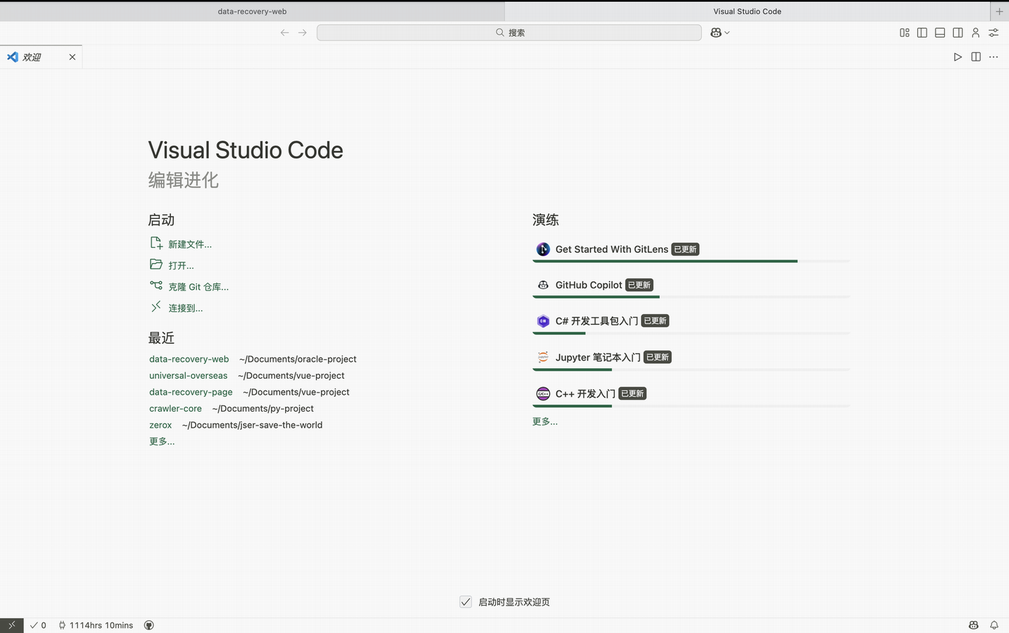The height and width of the screenshot is (633, 1009).
Task: Click the new file icon beside 新建文件
Action: (156, 243)
